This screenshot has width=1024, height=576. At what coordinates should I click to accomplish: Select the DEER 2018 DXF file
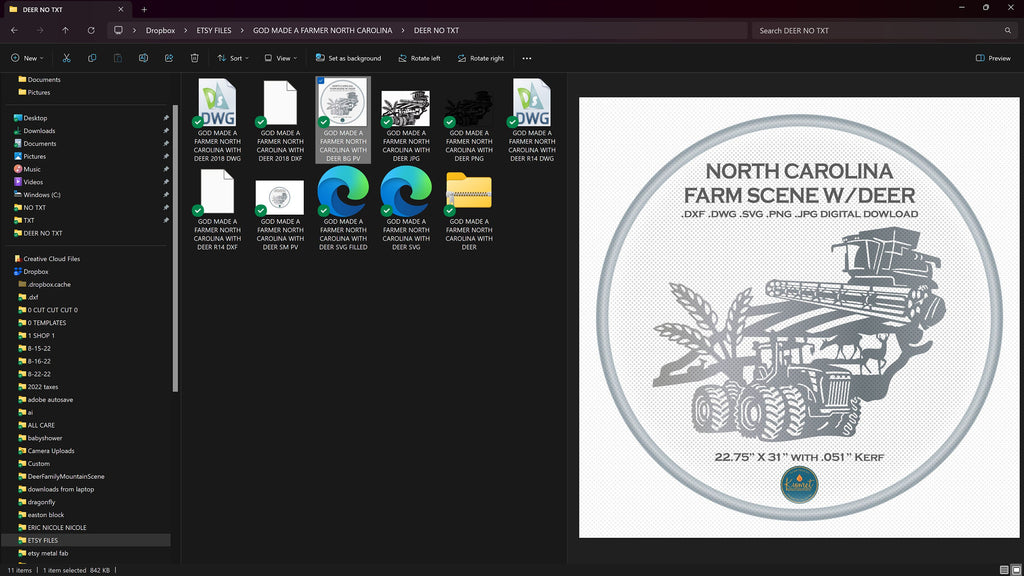pyautogui.click(x=280, y=120)
